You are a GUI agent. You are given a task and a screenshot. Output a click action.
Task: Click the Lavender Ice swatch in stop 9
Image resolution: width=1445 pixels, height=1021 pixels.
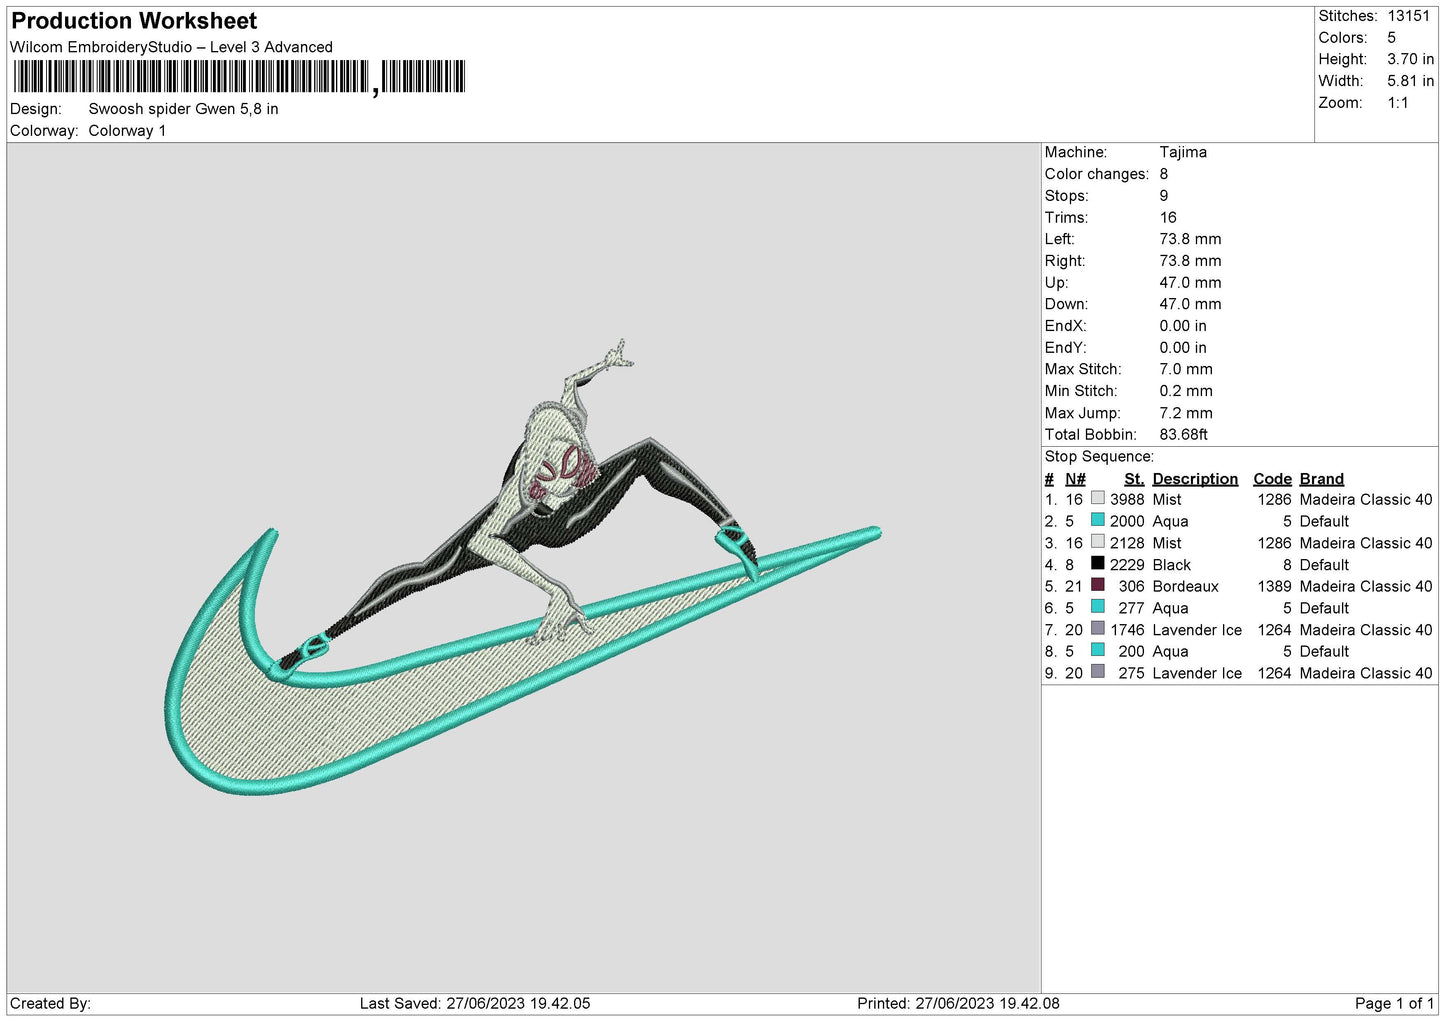pos(1097,672)
